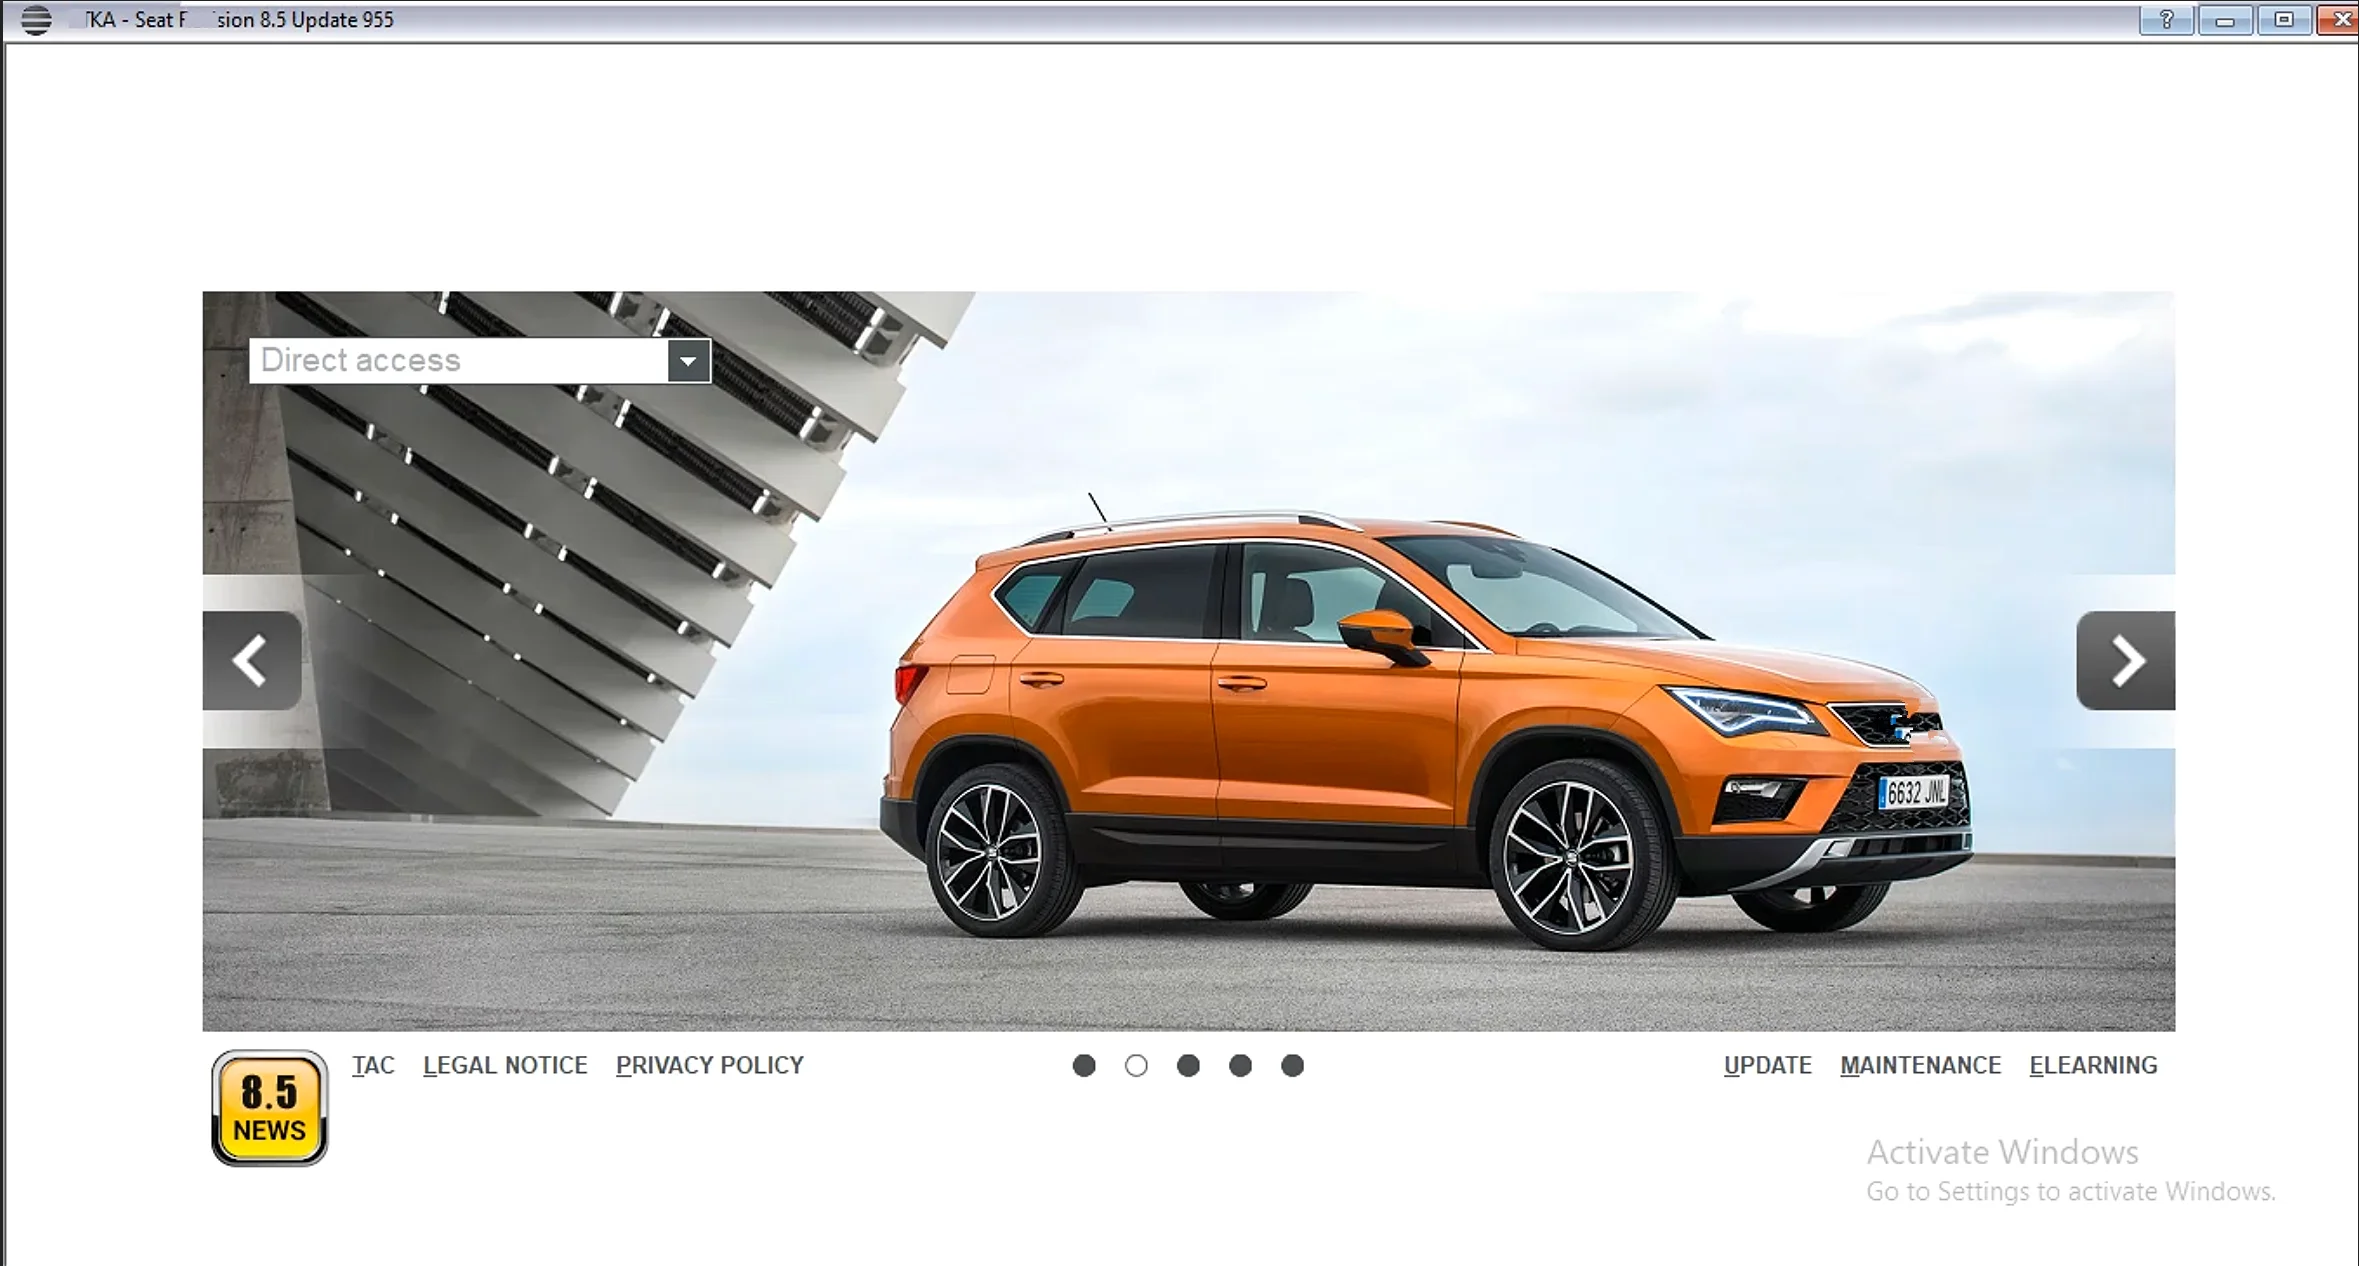This screenshot has height=1266, width=2359.
Task: Select the fourth carousel dot
Action: tap(1240, 1066)
